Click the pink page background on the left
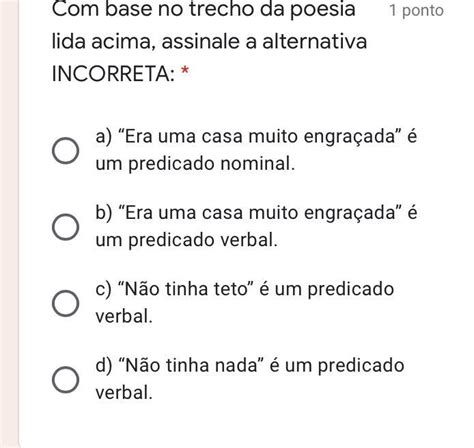Viewport: 474px width, 448px height. tap(9, 224)
